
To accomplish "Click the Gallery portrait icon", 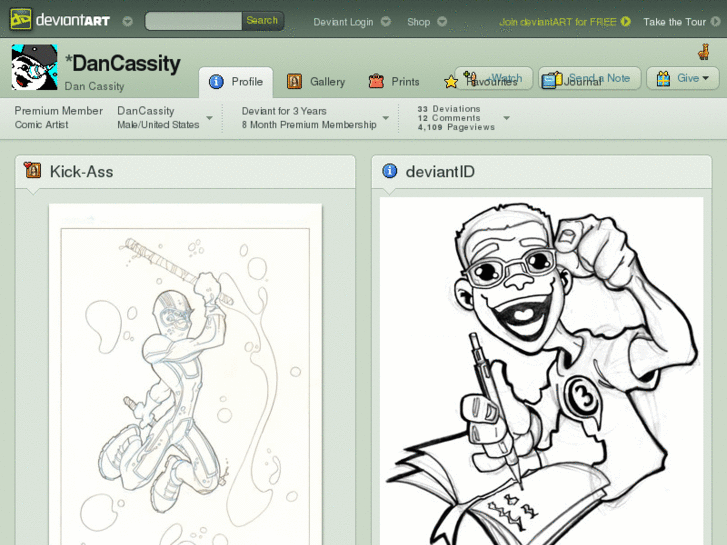I will [294, 82].
